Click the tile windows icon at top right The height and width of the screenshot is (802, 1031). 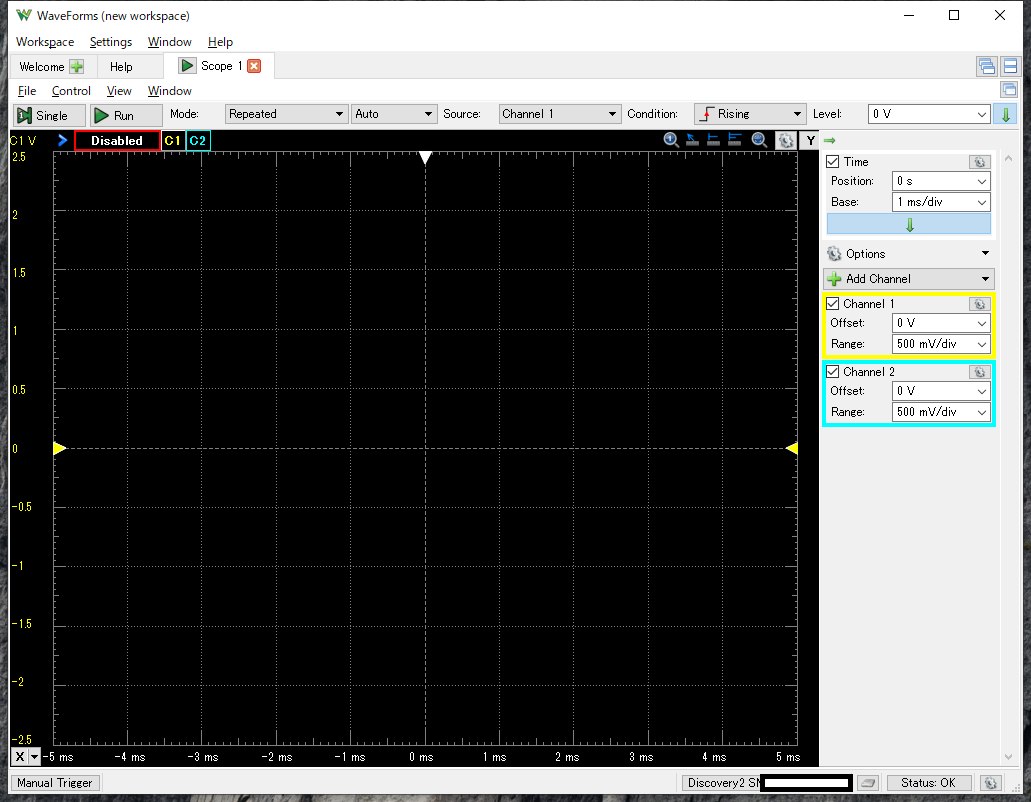point(1011,66)
